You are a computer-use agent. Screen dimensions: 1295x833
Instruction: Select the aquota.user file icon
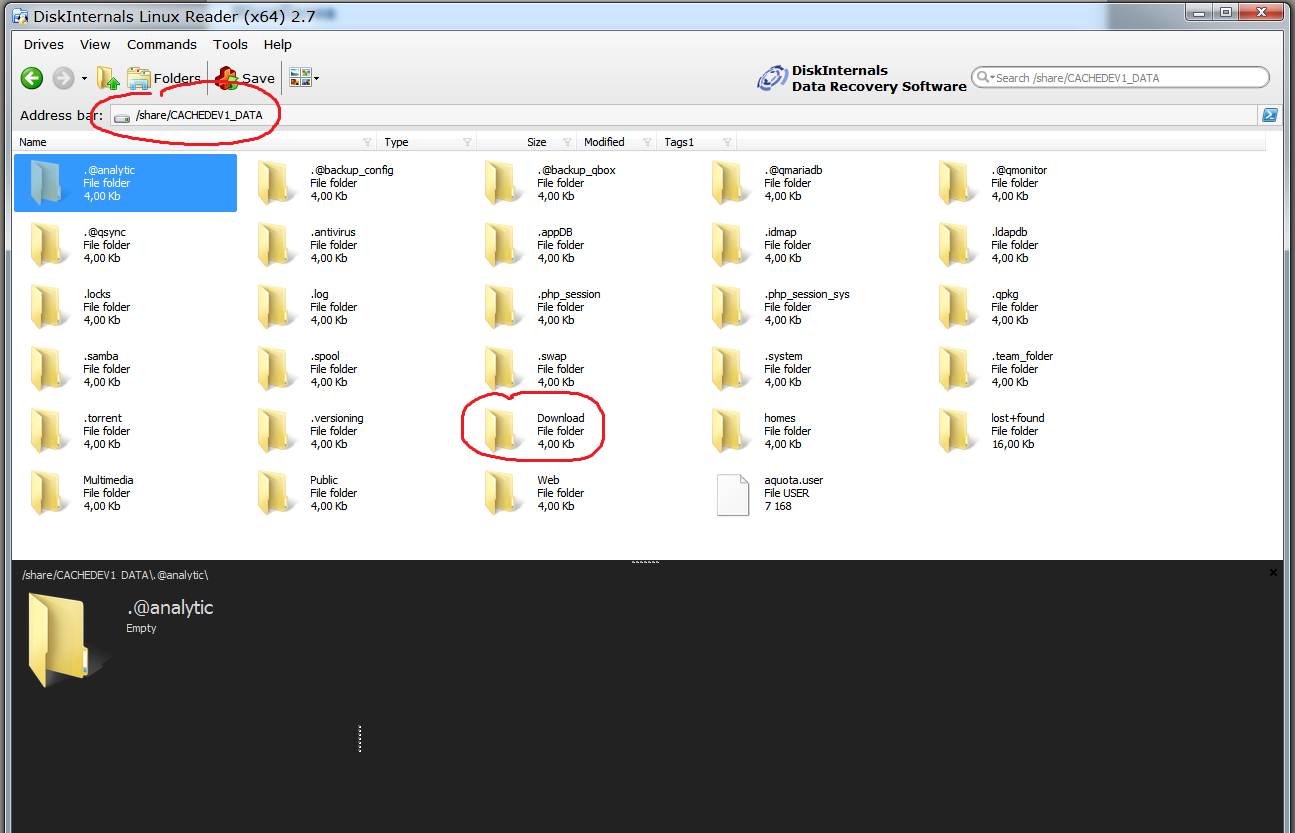pyautogui.click(x=733, y=493)
